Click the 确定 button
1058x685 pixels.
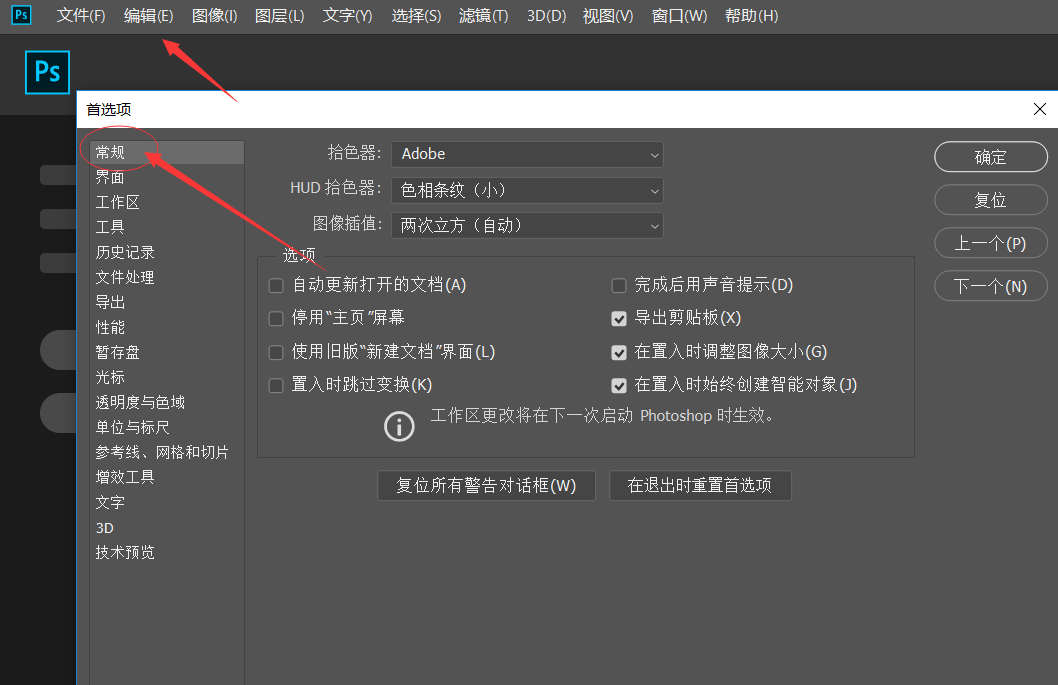[991, 157]
